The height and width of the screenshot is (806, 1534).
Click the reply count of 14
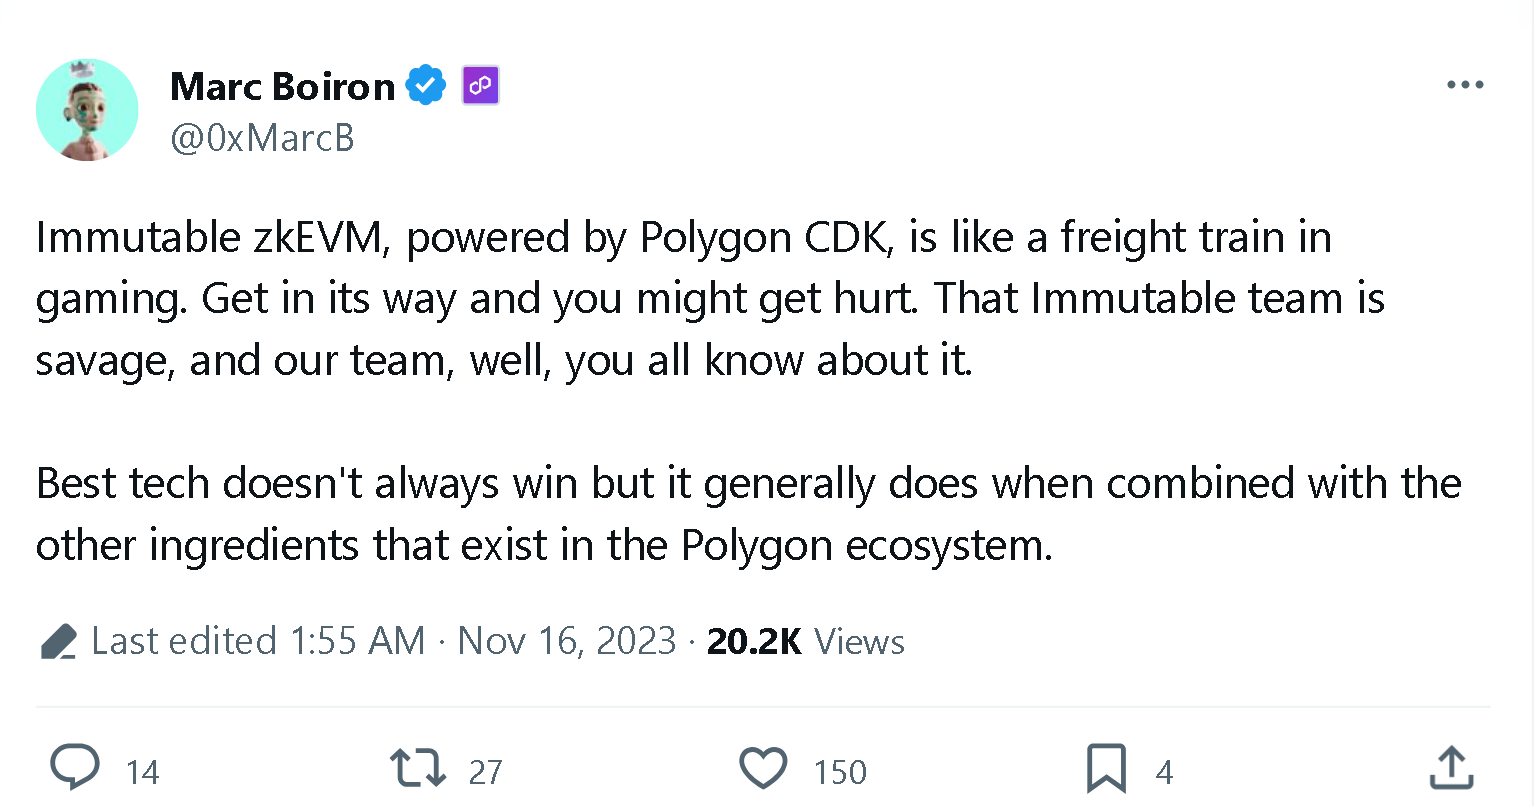(143, 772)
